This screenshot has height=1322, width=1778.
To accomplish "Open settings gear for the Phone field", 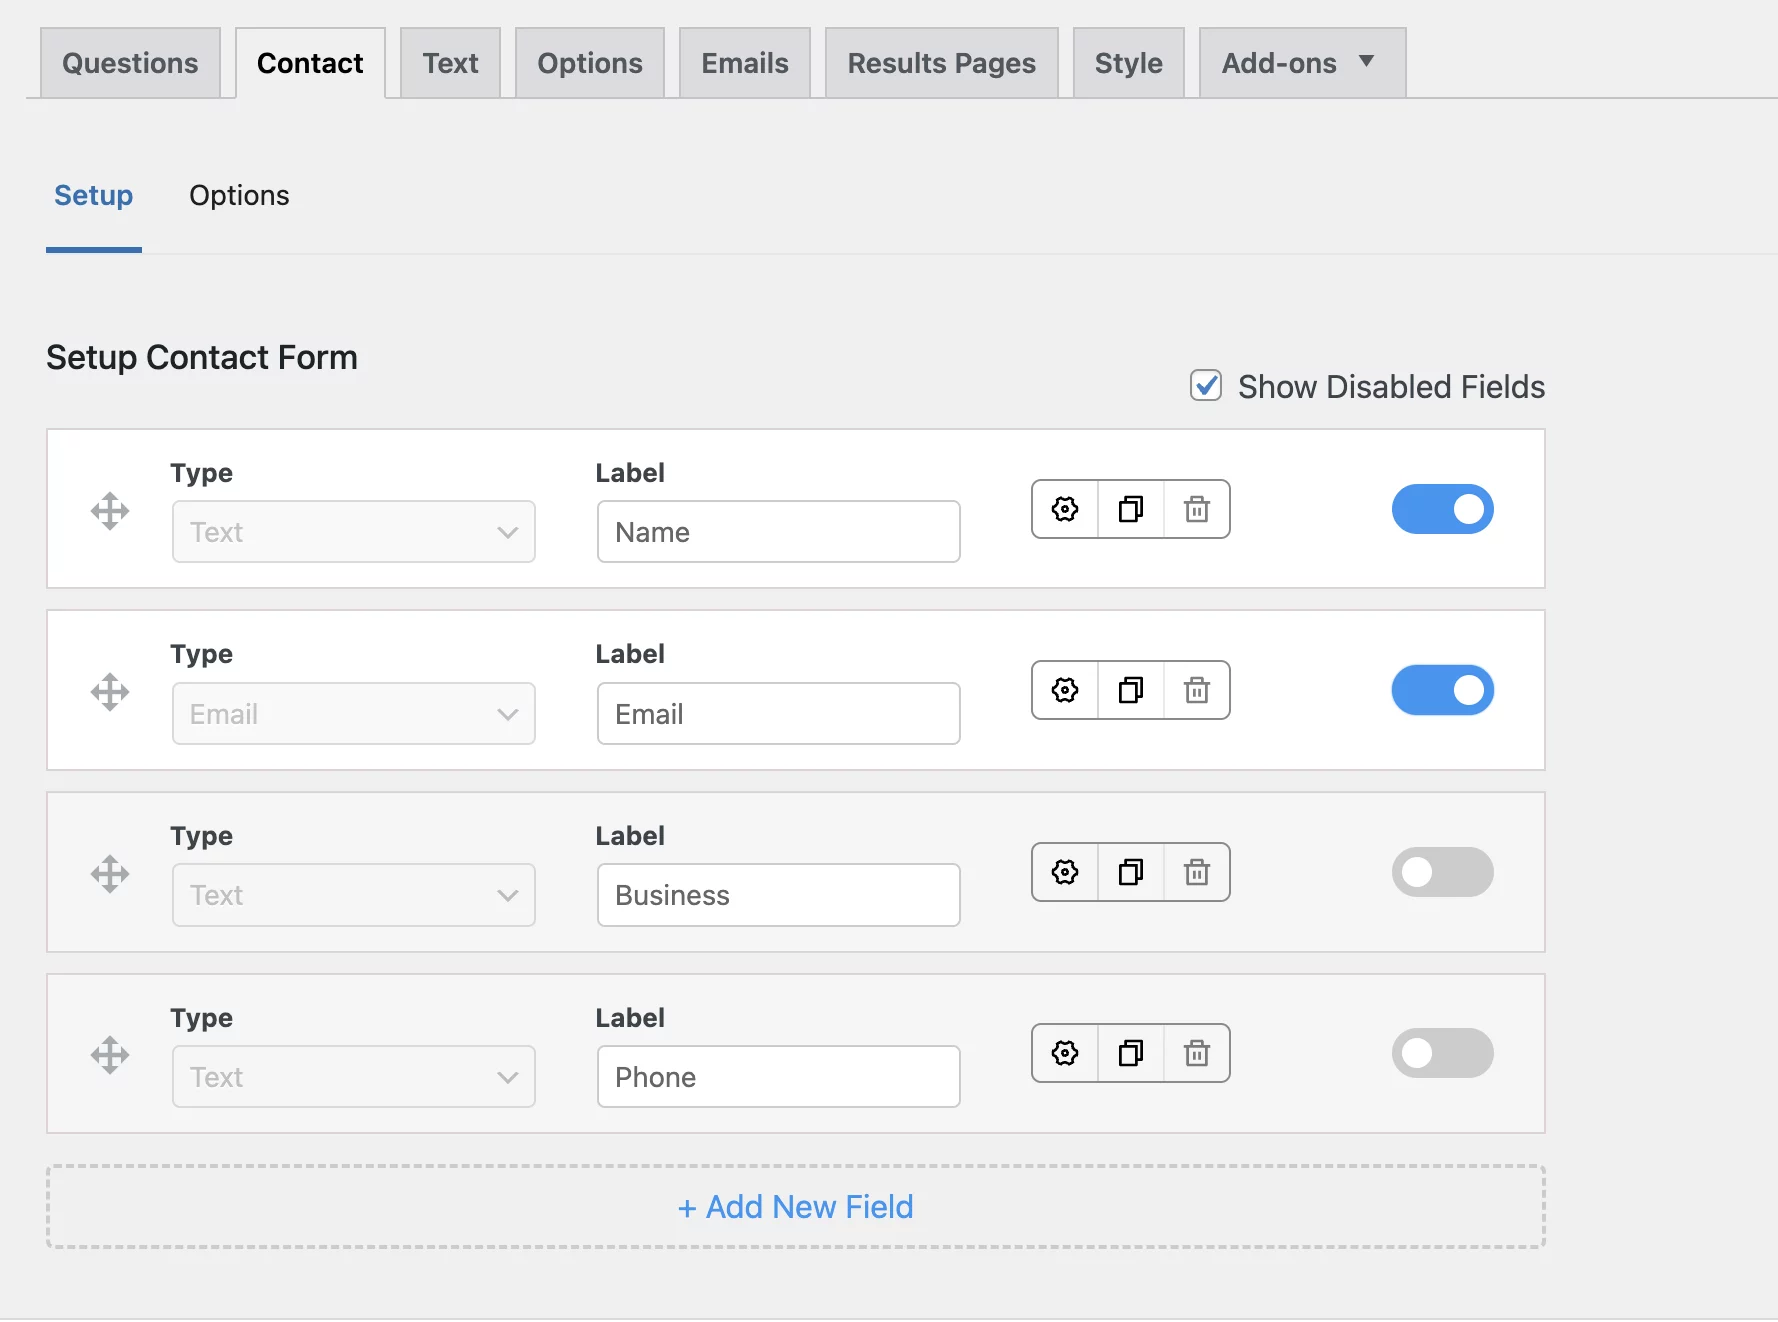I will click(x=1065, y=1054).
